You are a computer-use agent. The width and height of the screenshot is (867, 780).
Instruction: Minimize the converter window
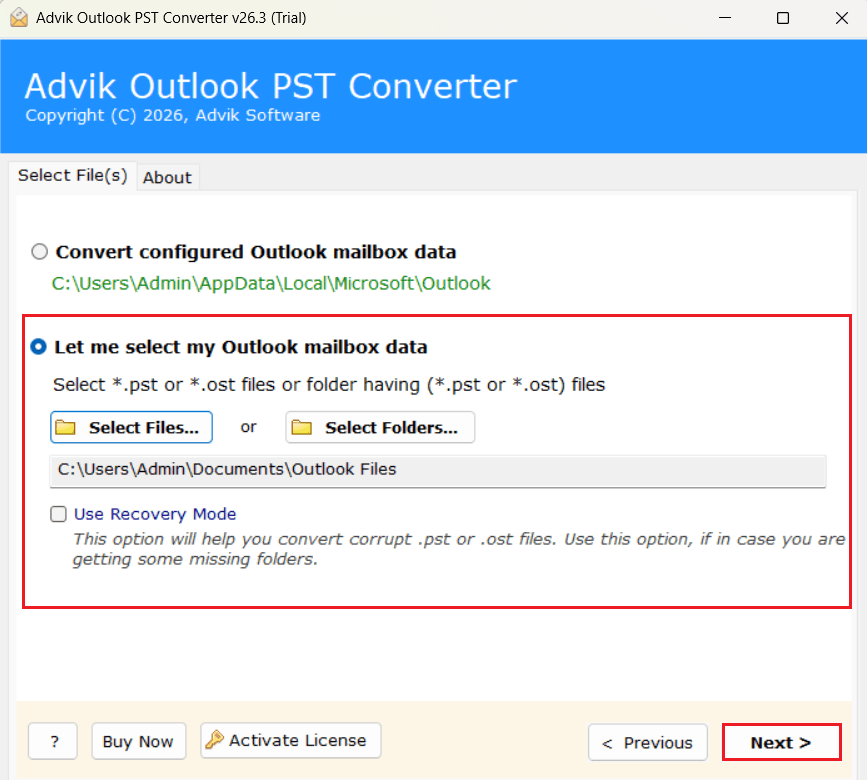click(725, 18)
